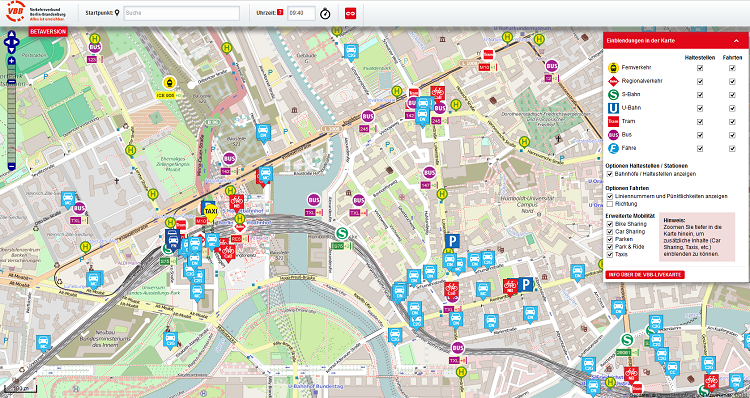Click the zoom in plus button
Viewport: 750px width, 398px height.
pyautogui.click(x=11, y=61)
